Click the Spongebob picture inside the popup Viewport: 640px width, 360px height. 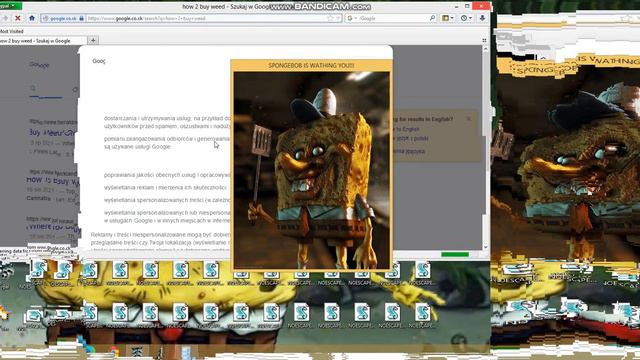point(311,170)
